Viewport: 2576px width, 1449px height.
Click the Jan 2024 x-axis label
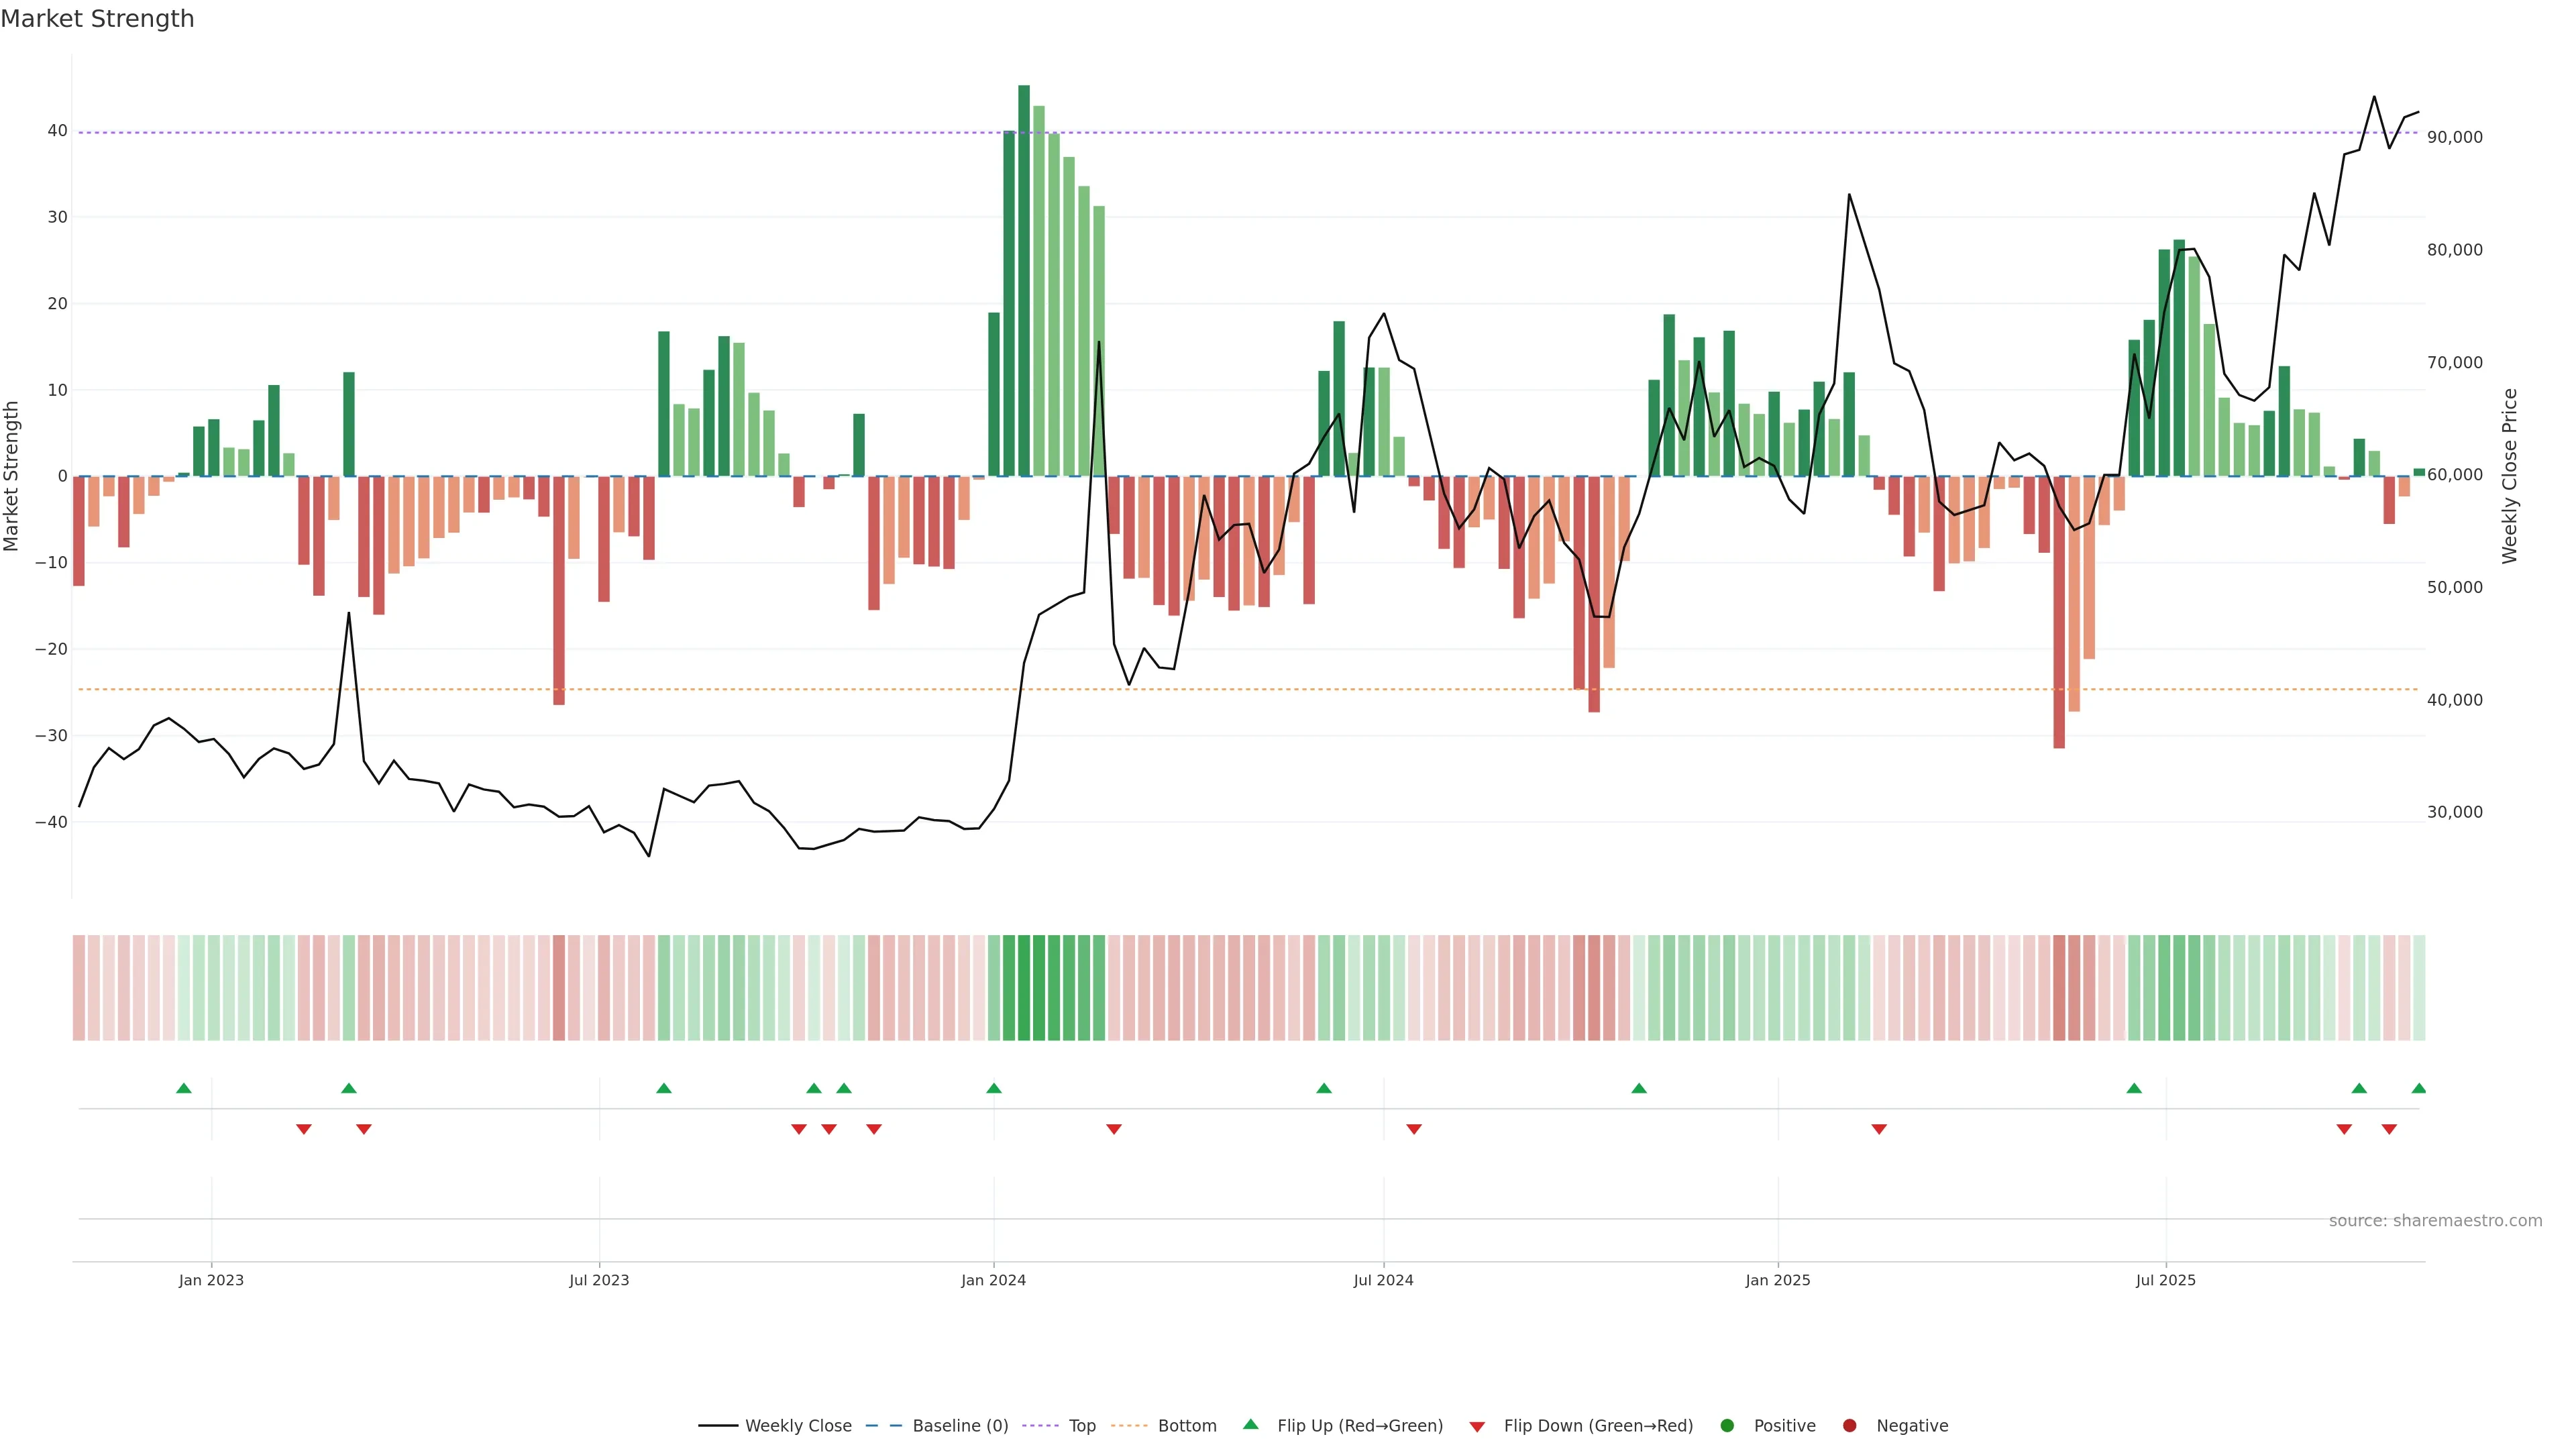tap(993, 1280)
